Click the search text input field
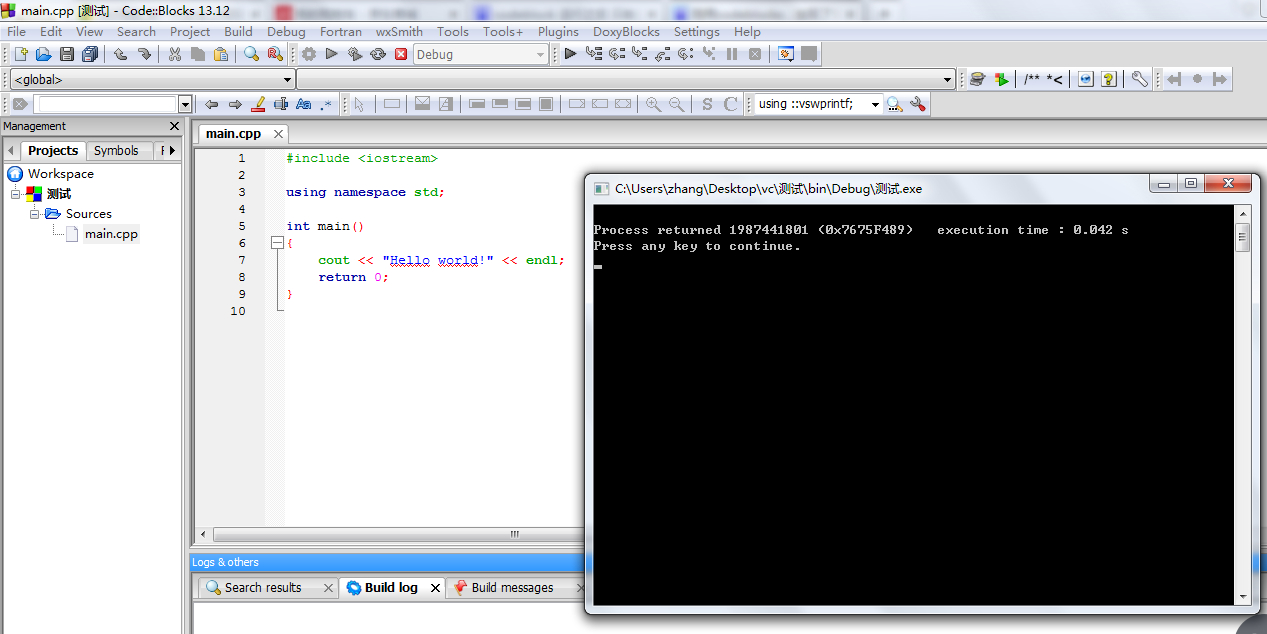The height and width of the screenshot is (634, 1267). tap(105, 104)
